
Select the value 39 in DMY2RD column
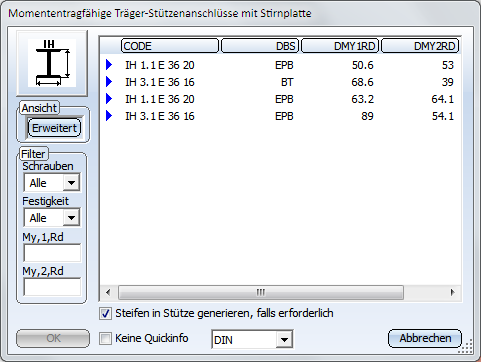[448, 82]
